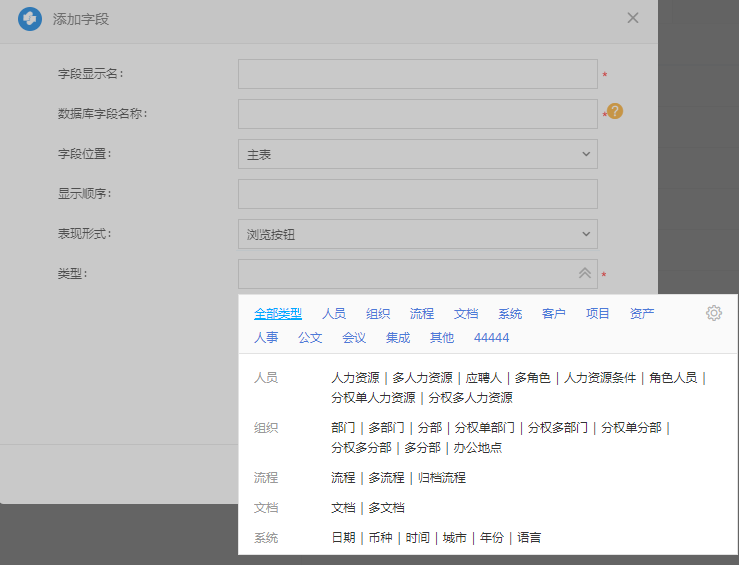This screenshot has width=739, height=565.
Task: Pick the 办公地点 type option
Action: (477, 448)
